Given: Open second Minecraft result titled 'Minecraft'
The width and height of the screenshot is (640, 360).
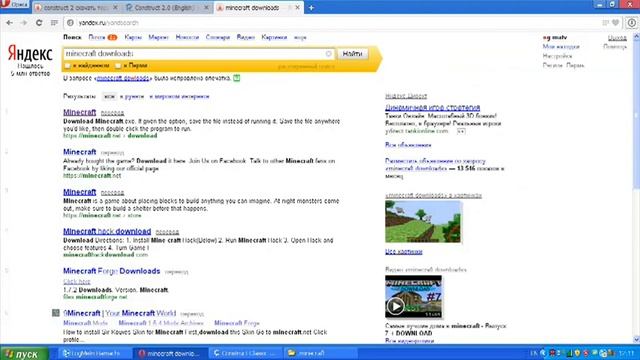Looking at the screenshot, I should tap(80, 152).
